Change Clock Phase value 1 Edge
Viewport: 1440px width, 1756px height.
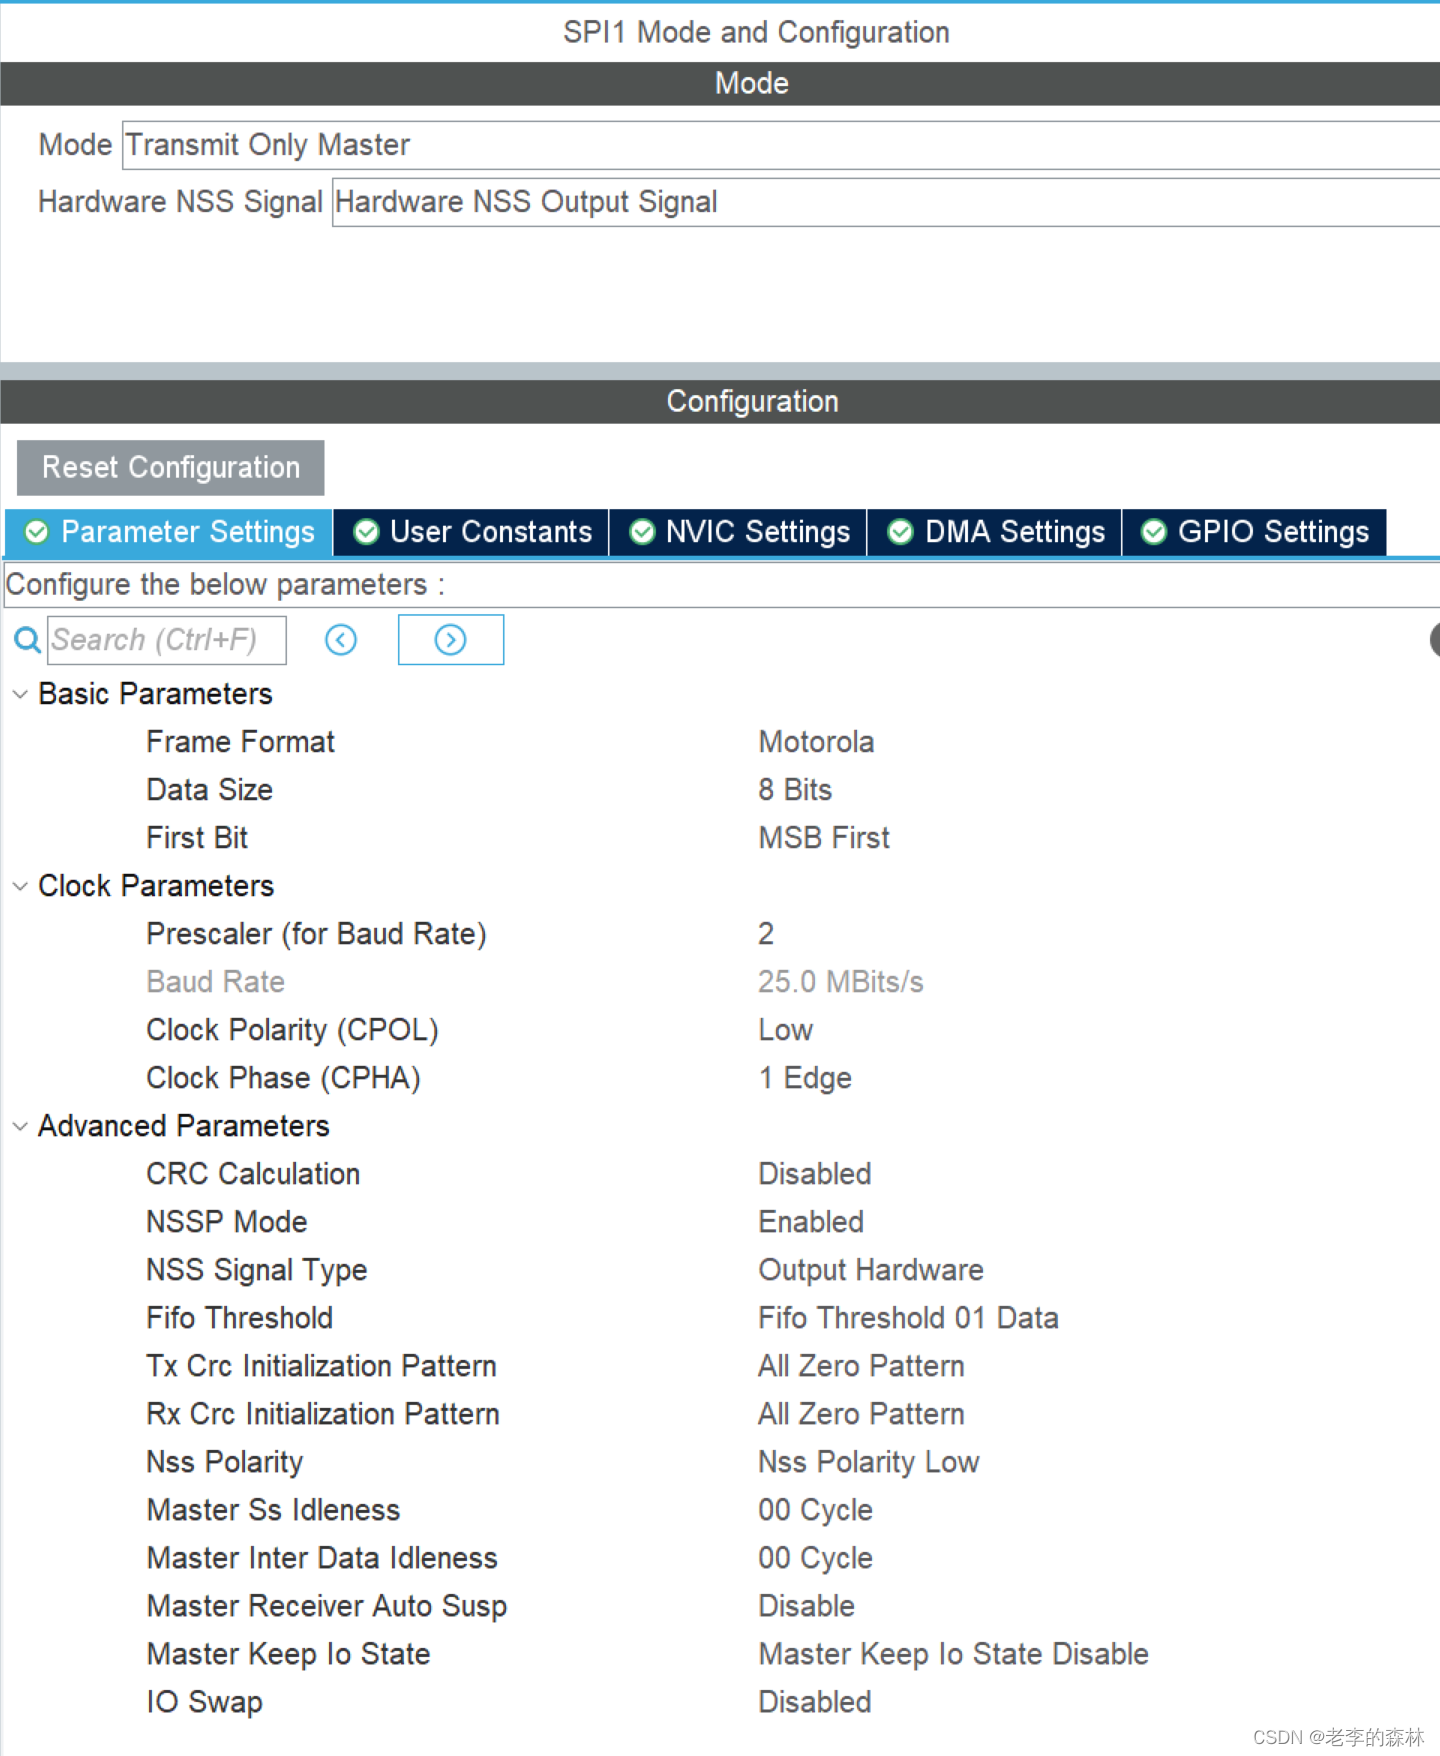click(x=805, y=1078)
